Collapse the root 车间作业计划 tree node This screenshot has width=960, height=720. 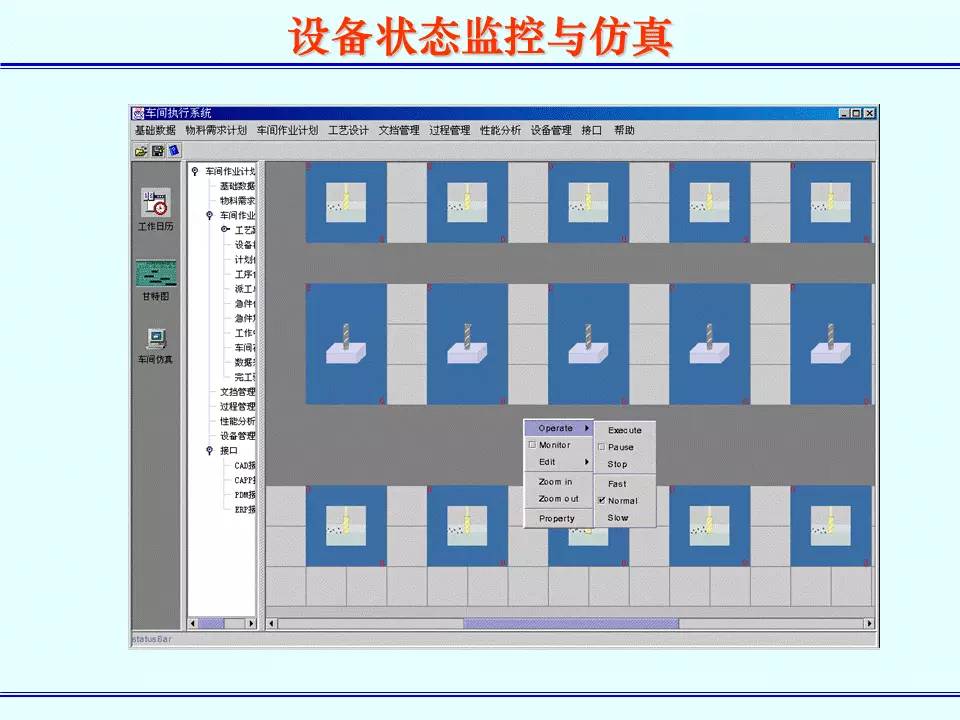coord(195,171)
